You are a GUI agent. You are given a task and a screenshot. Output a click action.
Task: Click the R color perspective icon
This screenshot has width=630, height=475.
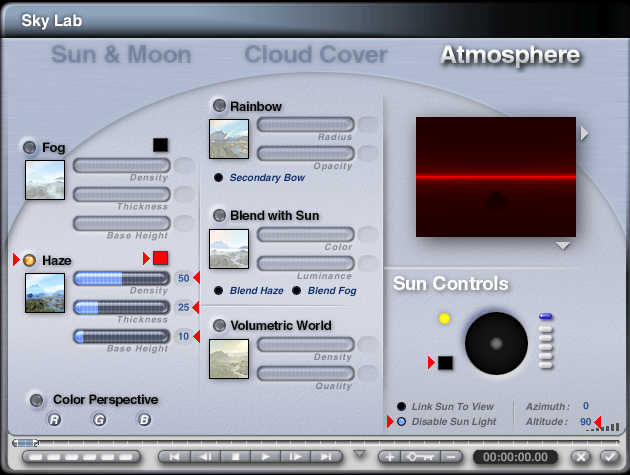(x=55, y=420)
